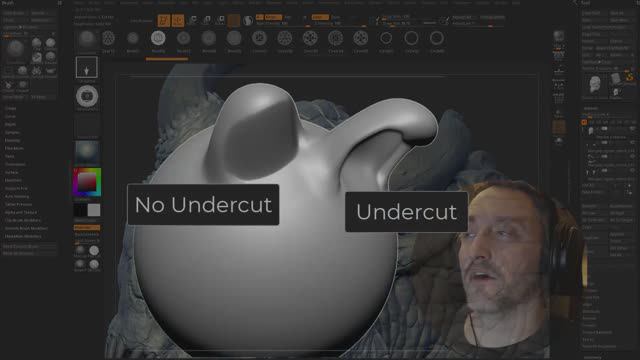640x360 pixels.
Task: Open the Smooth Brush Modifiers section
Action: point(26,229)
